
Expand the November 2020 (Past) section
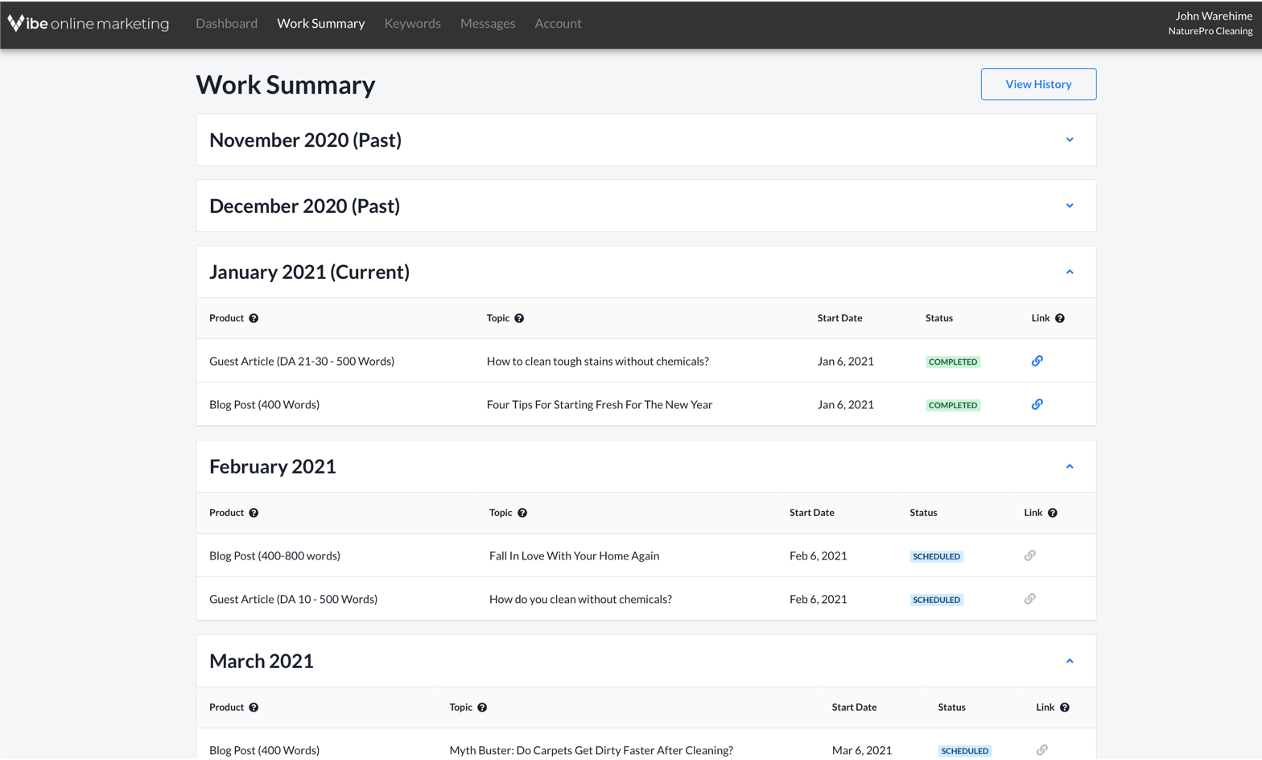pyautogui.click(x=1069, y=140)
